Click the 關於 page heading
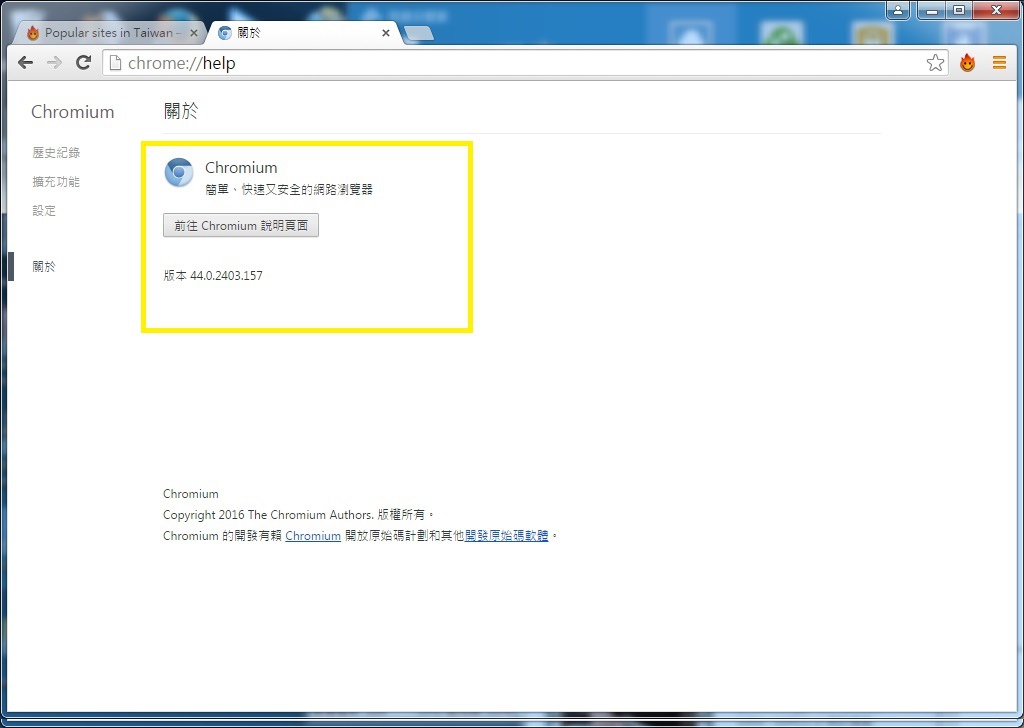Viewport: 1024px width, 728px height. [181, 111]
